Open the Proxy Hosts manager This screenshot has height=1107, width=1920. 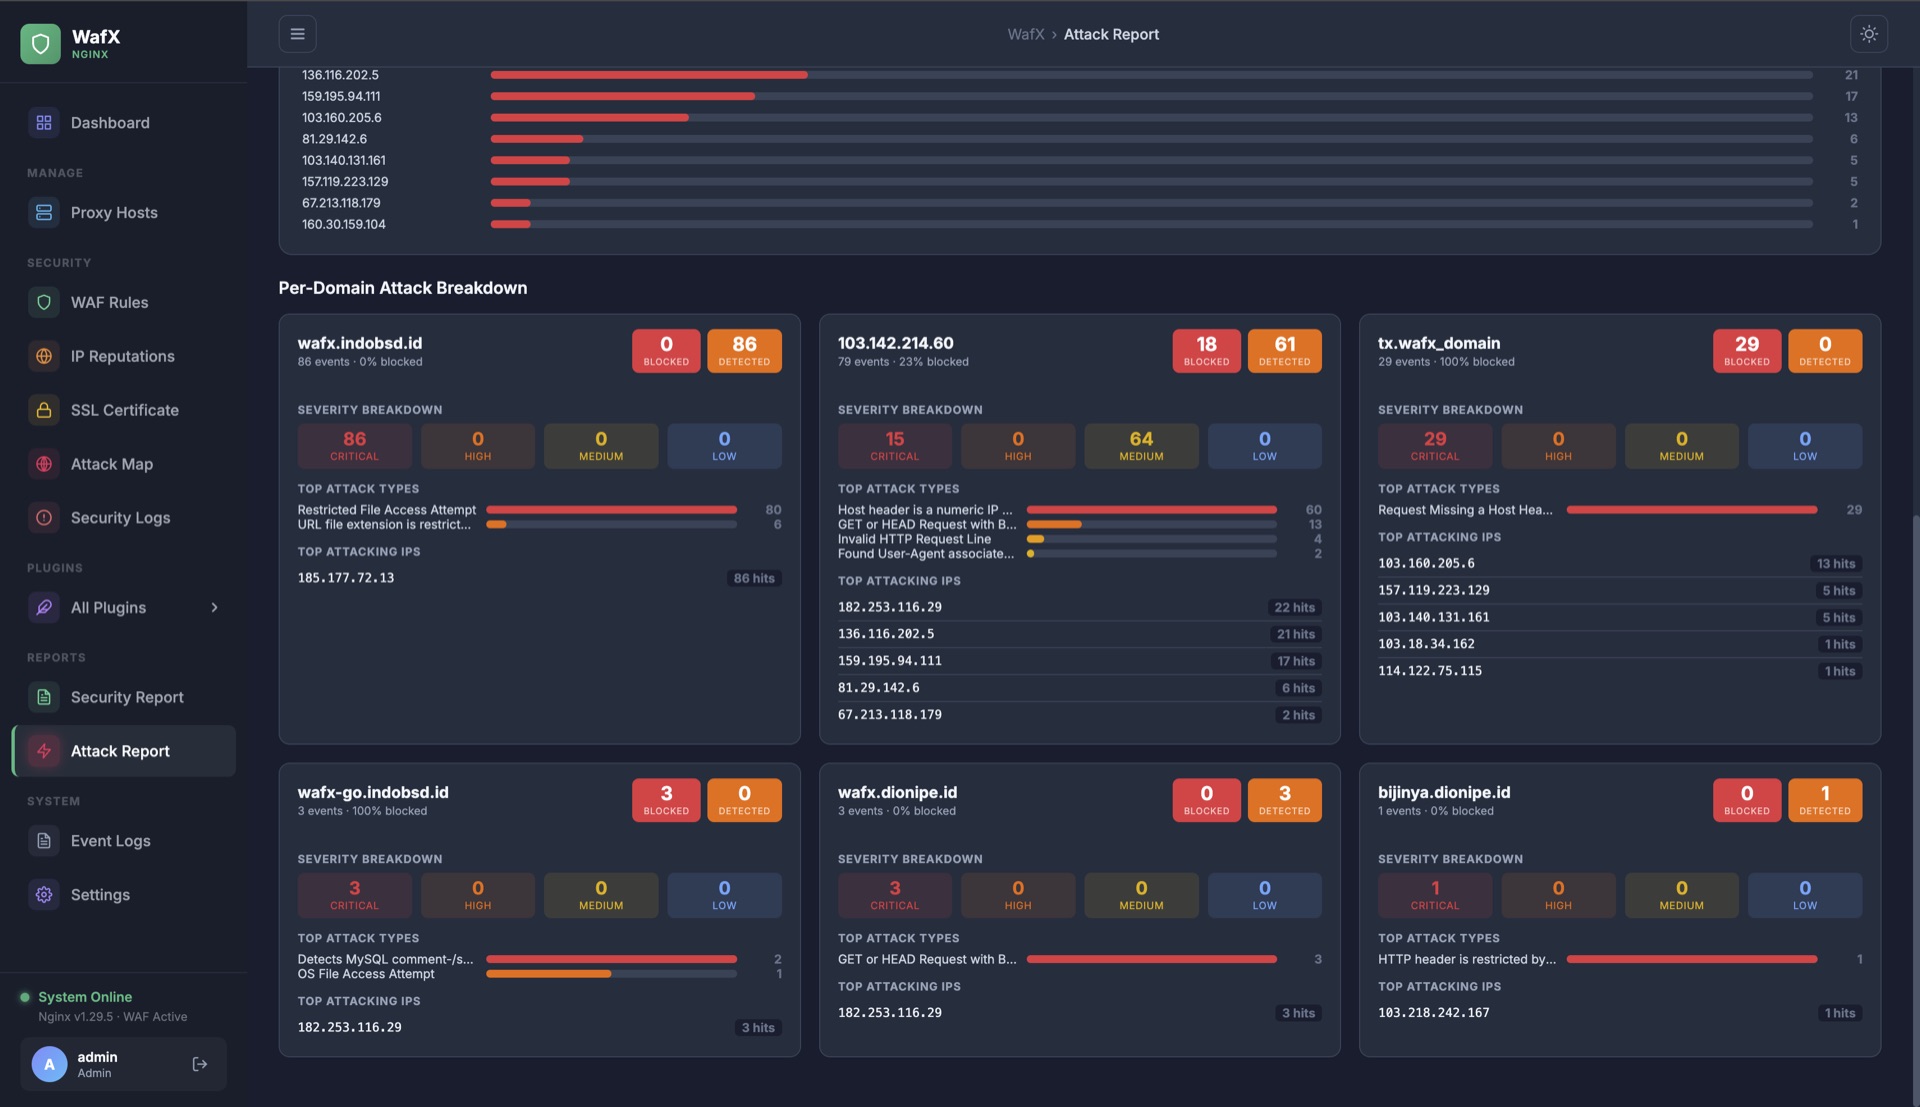113,212
